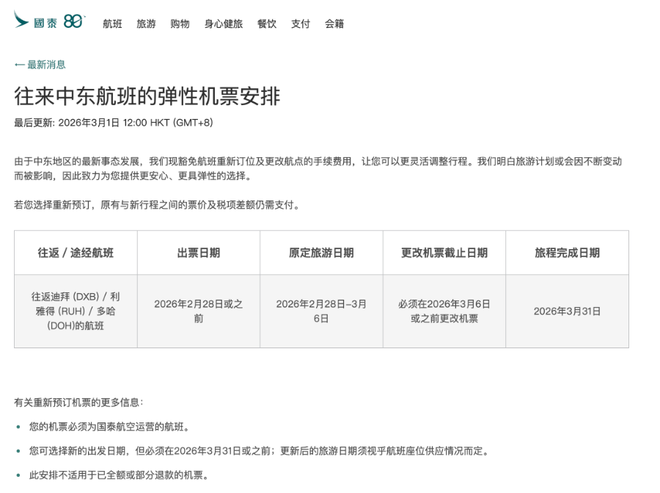
Task: Open the 身心健康 menu item
Action: [223, 22]
